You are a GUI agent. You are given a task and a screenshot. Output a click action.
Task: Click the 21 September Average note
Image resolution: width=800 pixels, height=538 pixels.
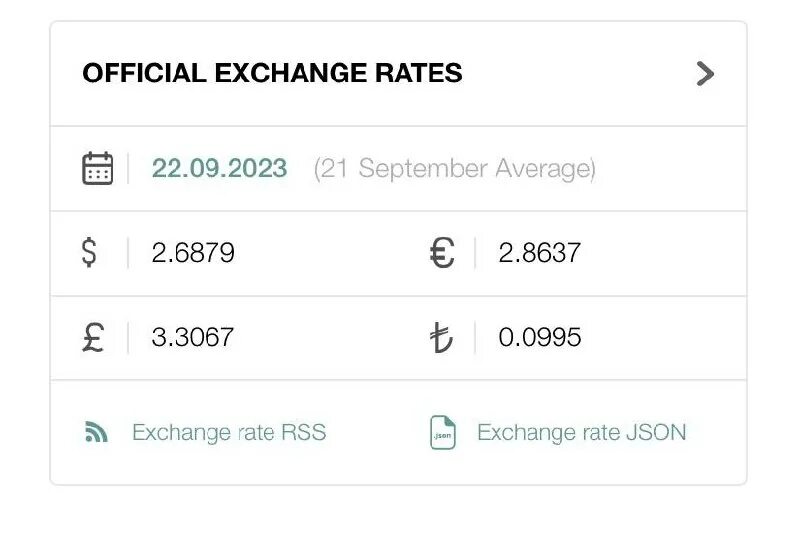click(455, 169)
